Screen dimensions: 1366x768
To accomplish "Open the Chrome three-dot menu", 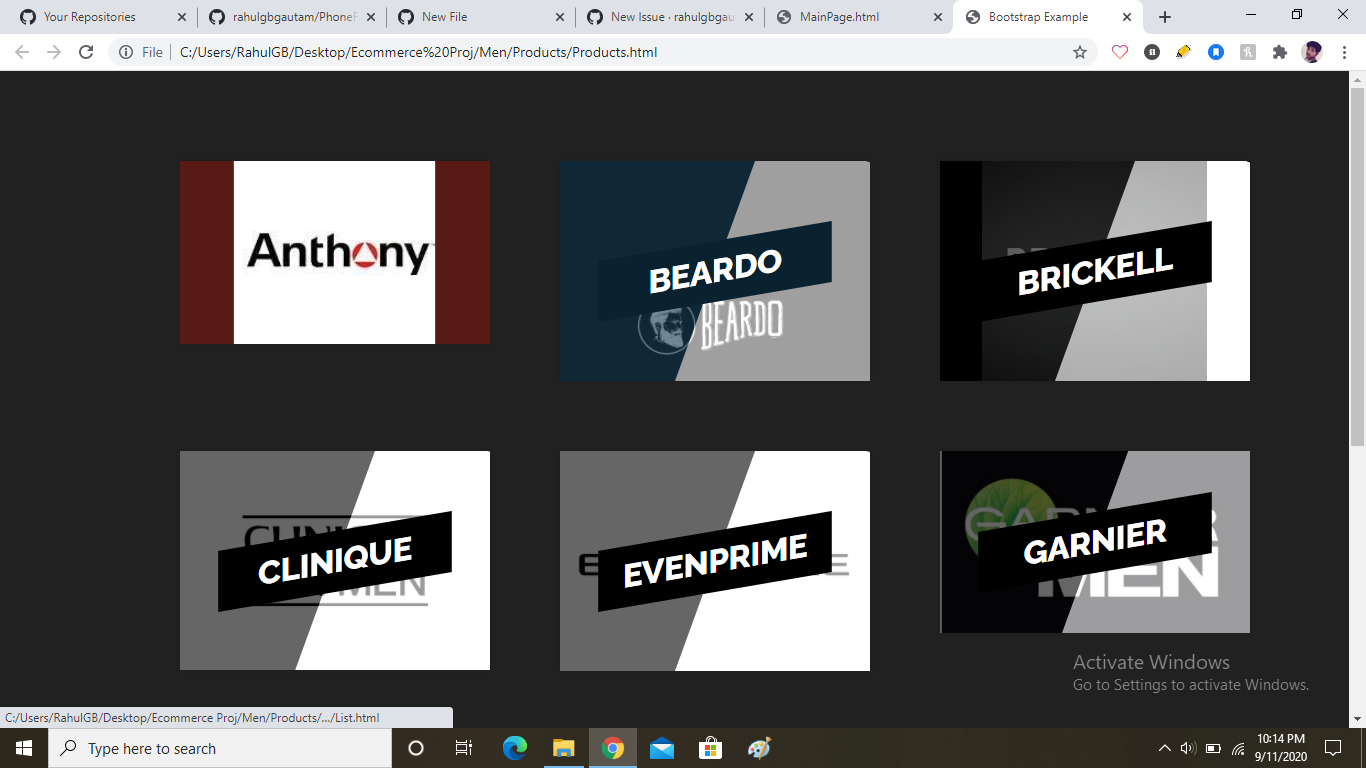I will coord(1342,52).
